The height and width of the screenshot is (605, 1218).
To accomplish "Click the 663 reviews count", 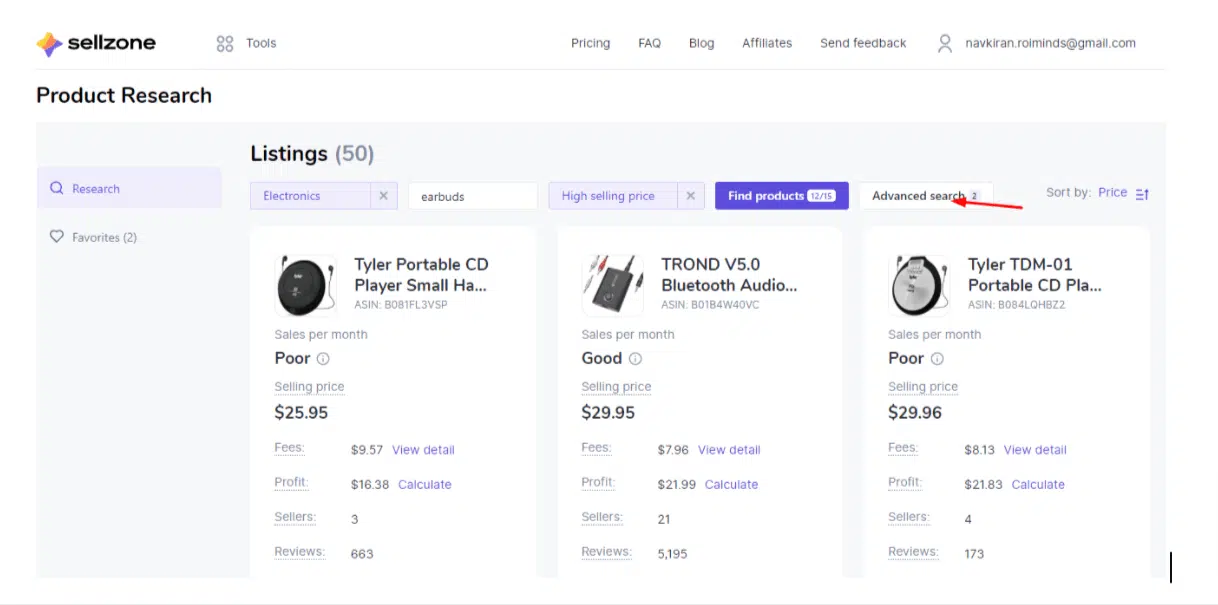I will point(362,554).
